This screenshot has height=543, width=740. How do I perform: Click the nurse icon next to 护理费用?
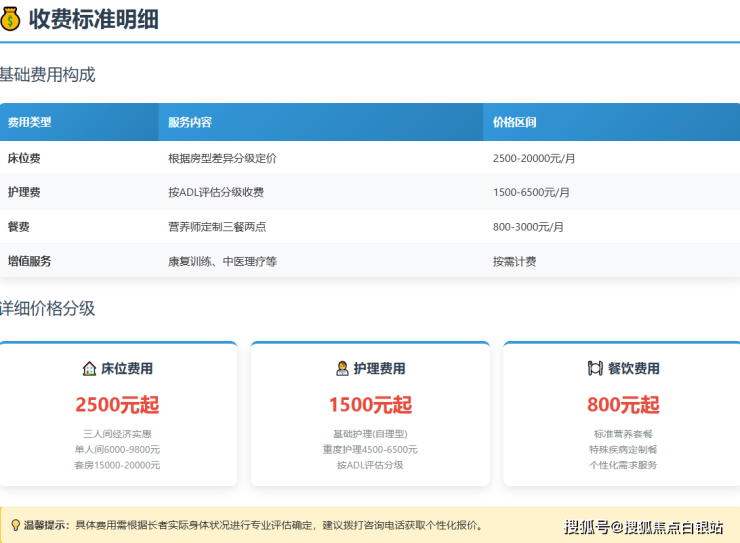pos(342,368)
